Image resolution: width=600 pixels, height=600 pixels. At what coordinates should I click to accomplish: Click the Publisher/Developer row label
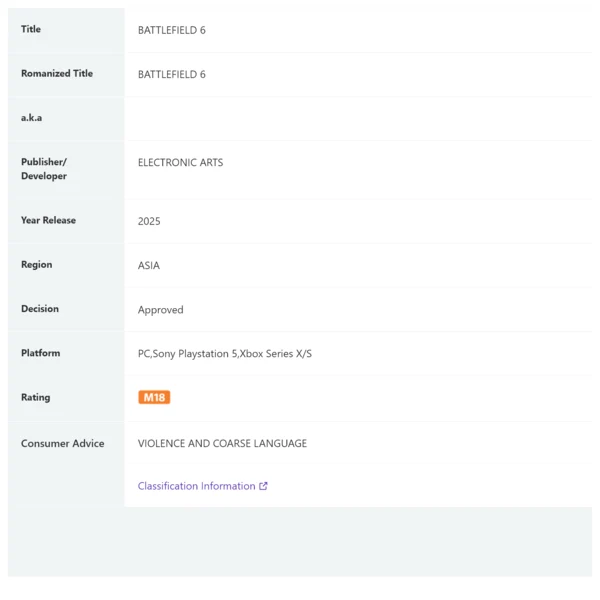pyautogui.click(x=44, y=169)
